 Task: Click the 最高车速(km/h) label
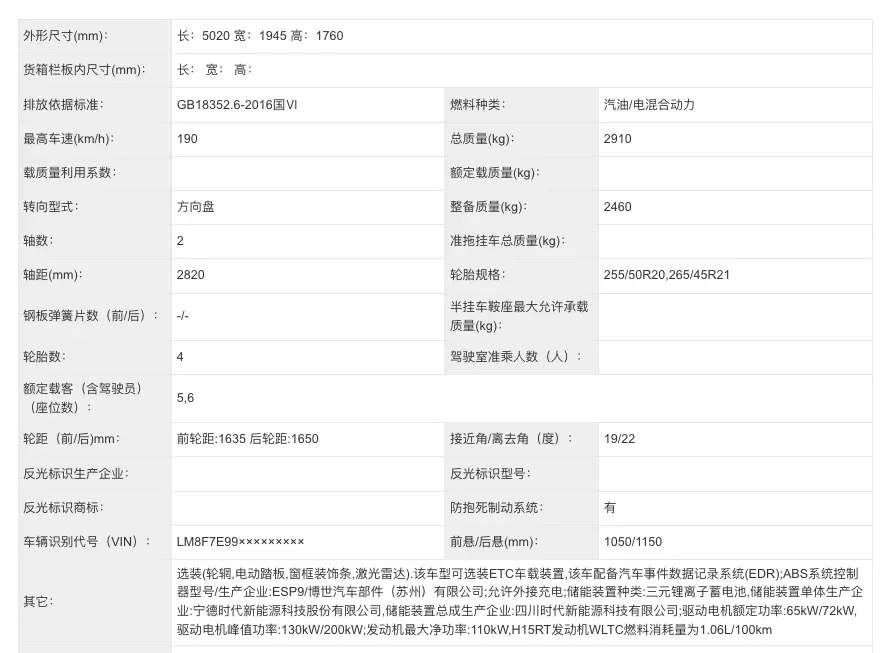[68, 139]
